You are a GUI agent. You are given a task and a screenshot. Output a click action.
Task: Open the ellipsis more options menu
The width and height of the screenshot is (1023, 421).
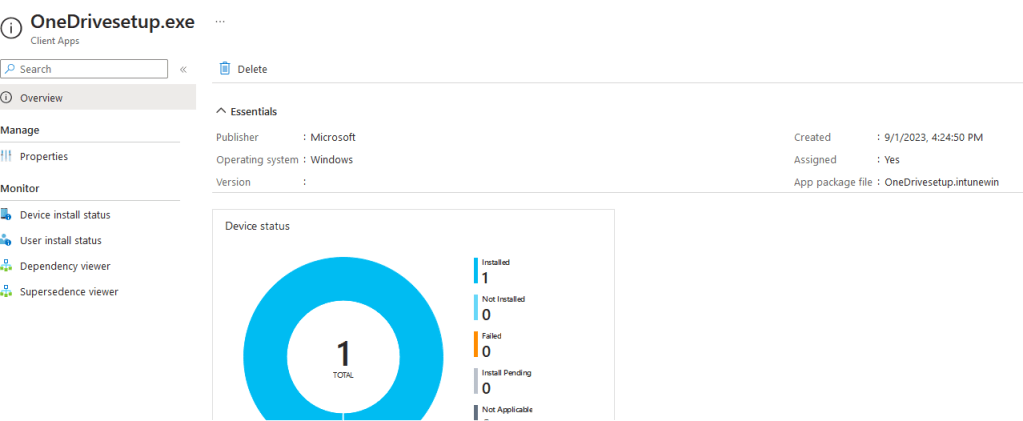pos(220,21)
